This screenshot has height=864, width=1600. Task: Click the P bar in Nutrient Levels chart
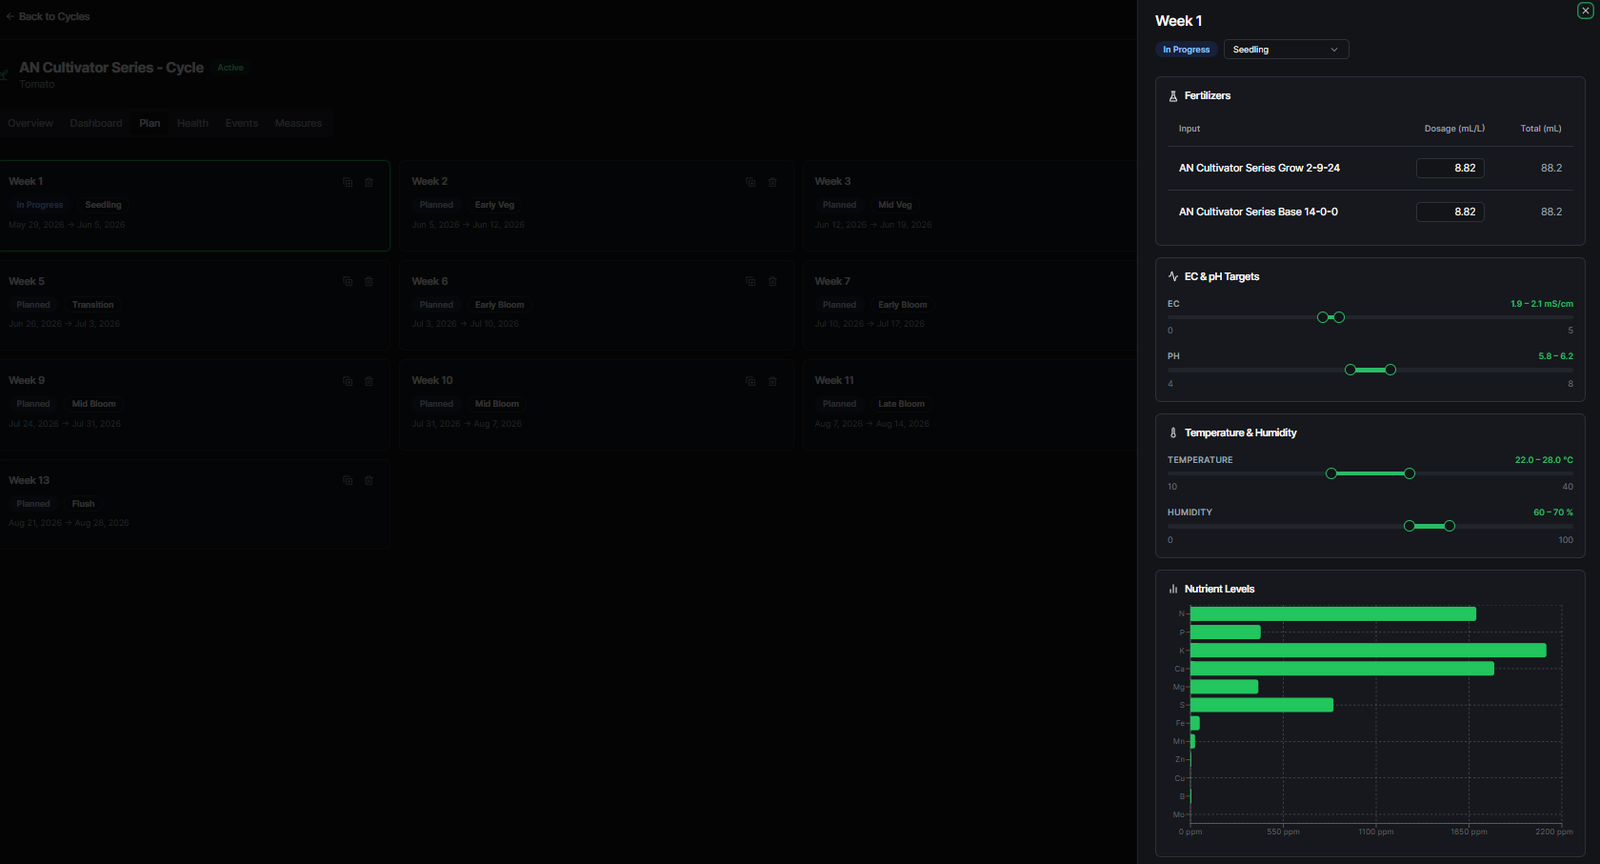pyautogui.click(x=1225, y=632)
